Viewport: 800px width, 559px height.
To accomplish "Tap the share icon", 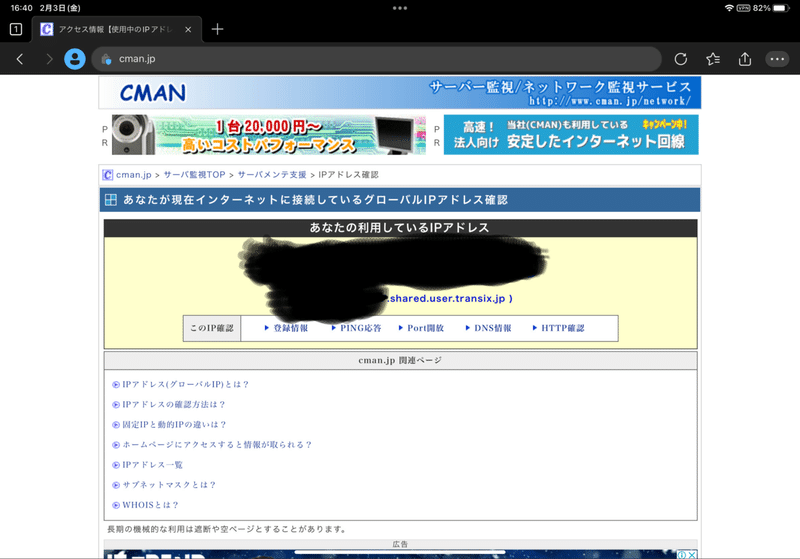I will tap(745, 59).
